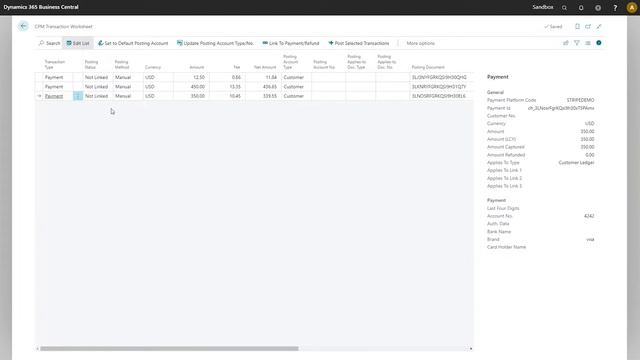This screenshot has height=360, width=640.
Task: Click the horizontal scrollbar thumb
Action: coord(169,349)
